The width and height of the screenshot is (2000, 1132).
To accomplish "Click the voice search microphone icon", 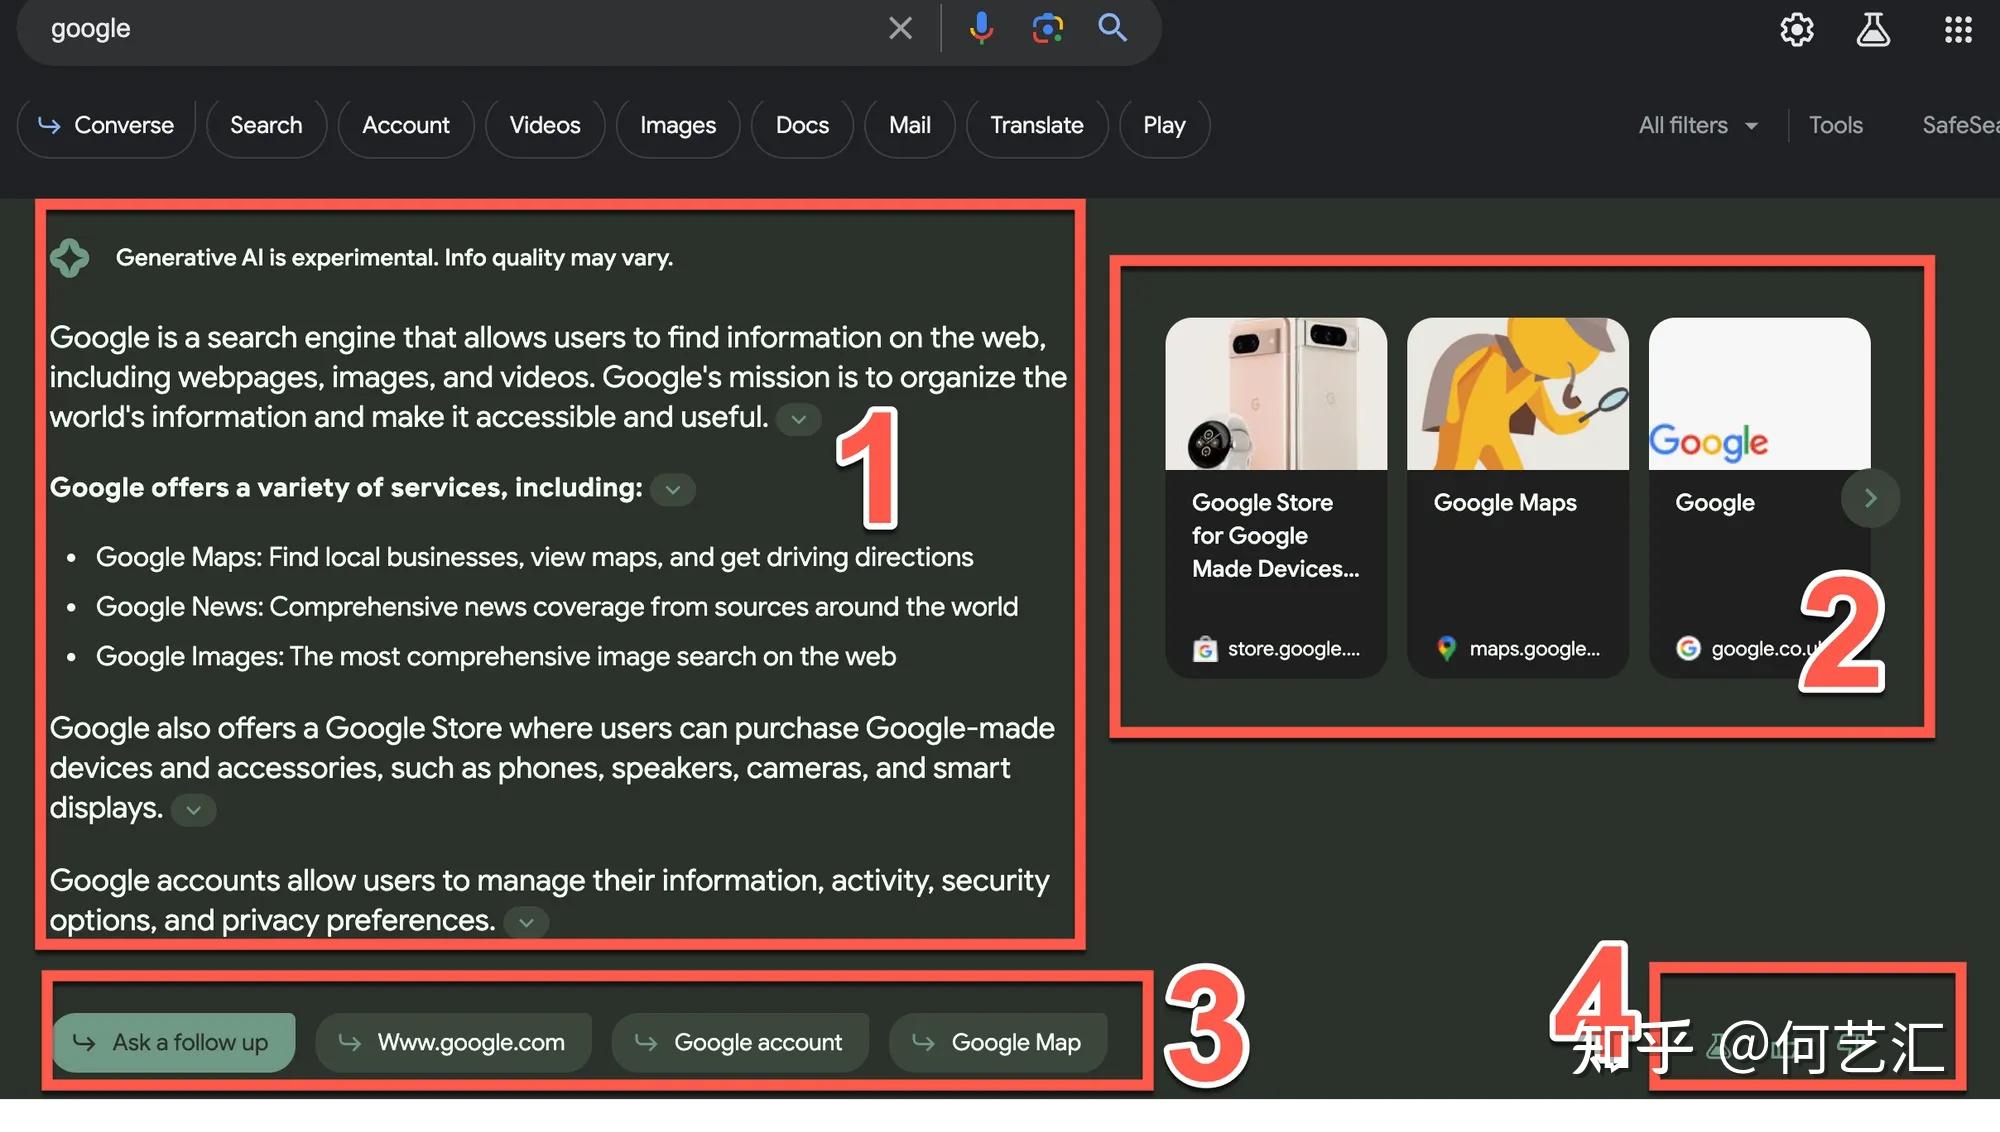I will tap(981, 28).
